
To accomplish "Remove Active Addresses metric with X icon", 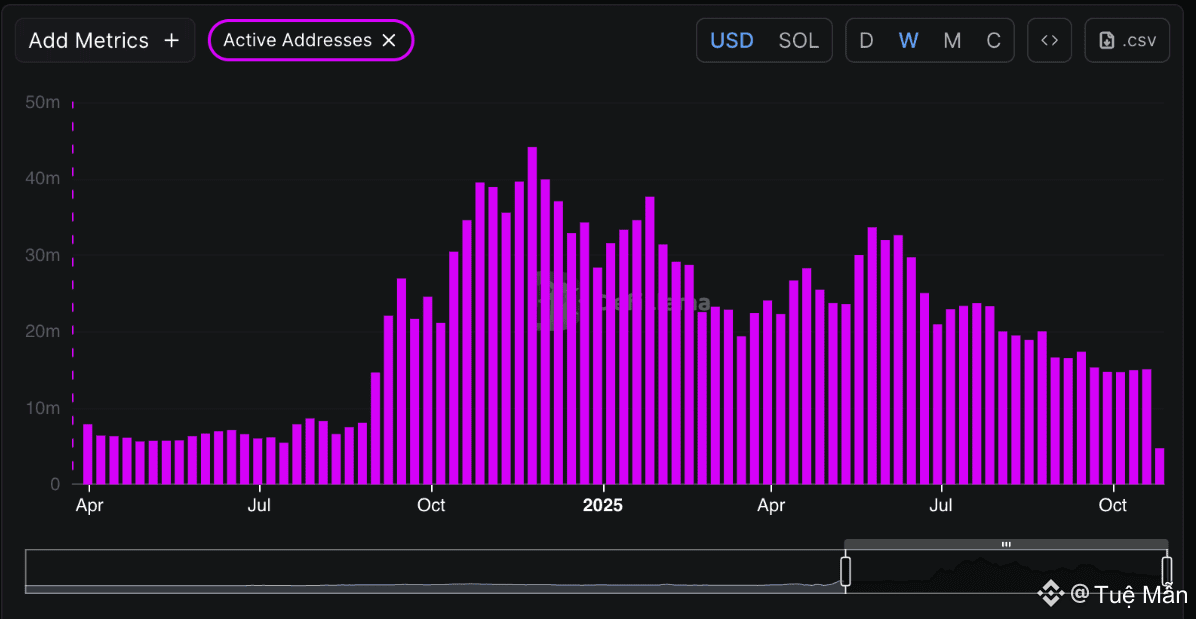I will tap(390, 41).
